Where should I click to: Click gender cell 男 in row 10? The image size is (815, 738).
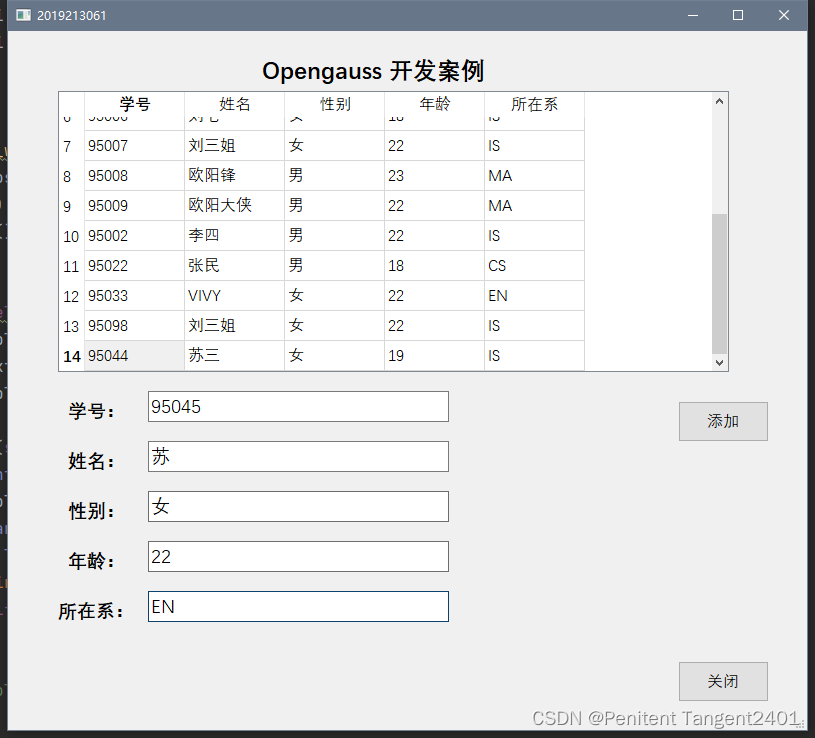pyautogui.click(x=335, y=236)
